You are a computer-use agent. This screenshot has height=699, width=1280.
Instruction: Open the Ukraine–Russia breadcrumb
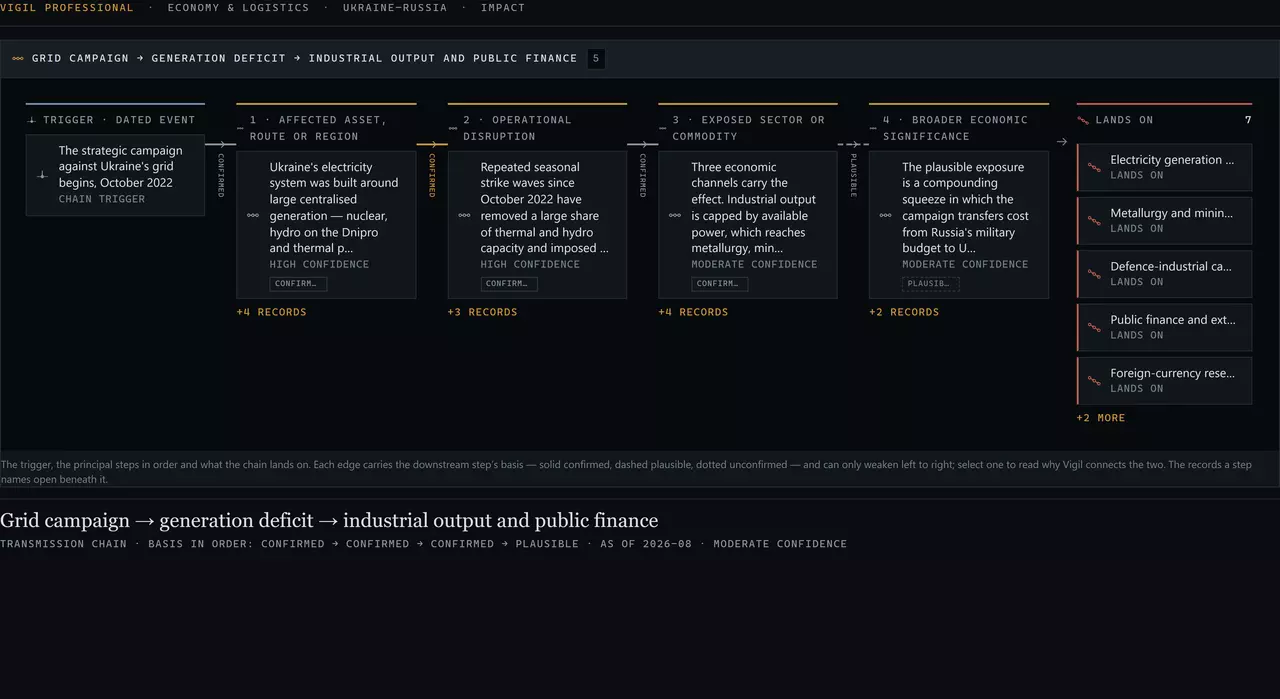click(x=394, y=8)
